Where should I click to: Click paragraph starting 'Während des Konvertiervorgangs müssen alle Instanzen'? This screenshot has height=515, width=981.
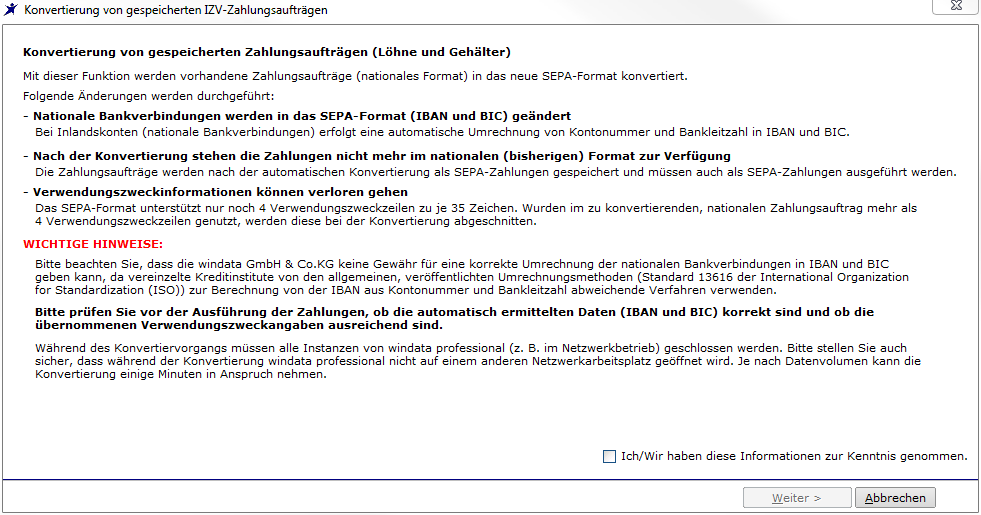coord(478,361)
